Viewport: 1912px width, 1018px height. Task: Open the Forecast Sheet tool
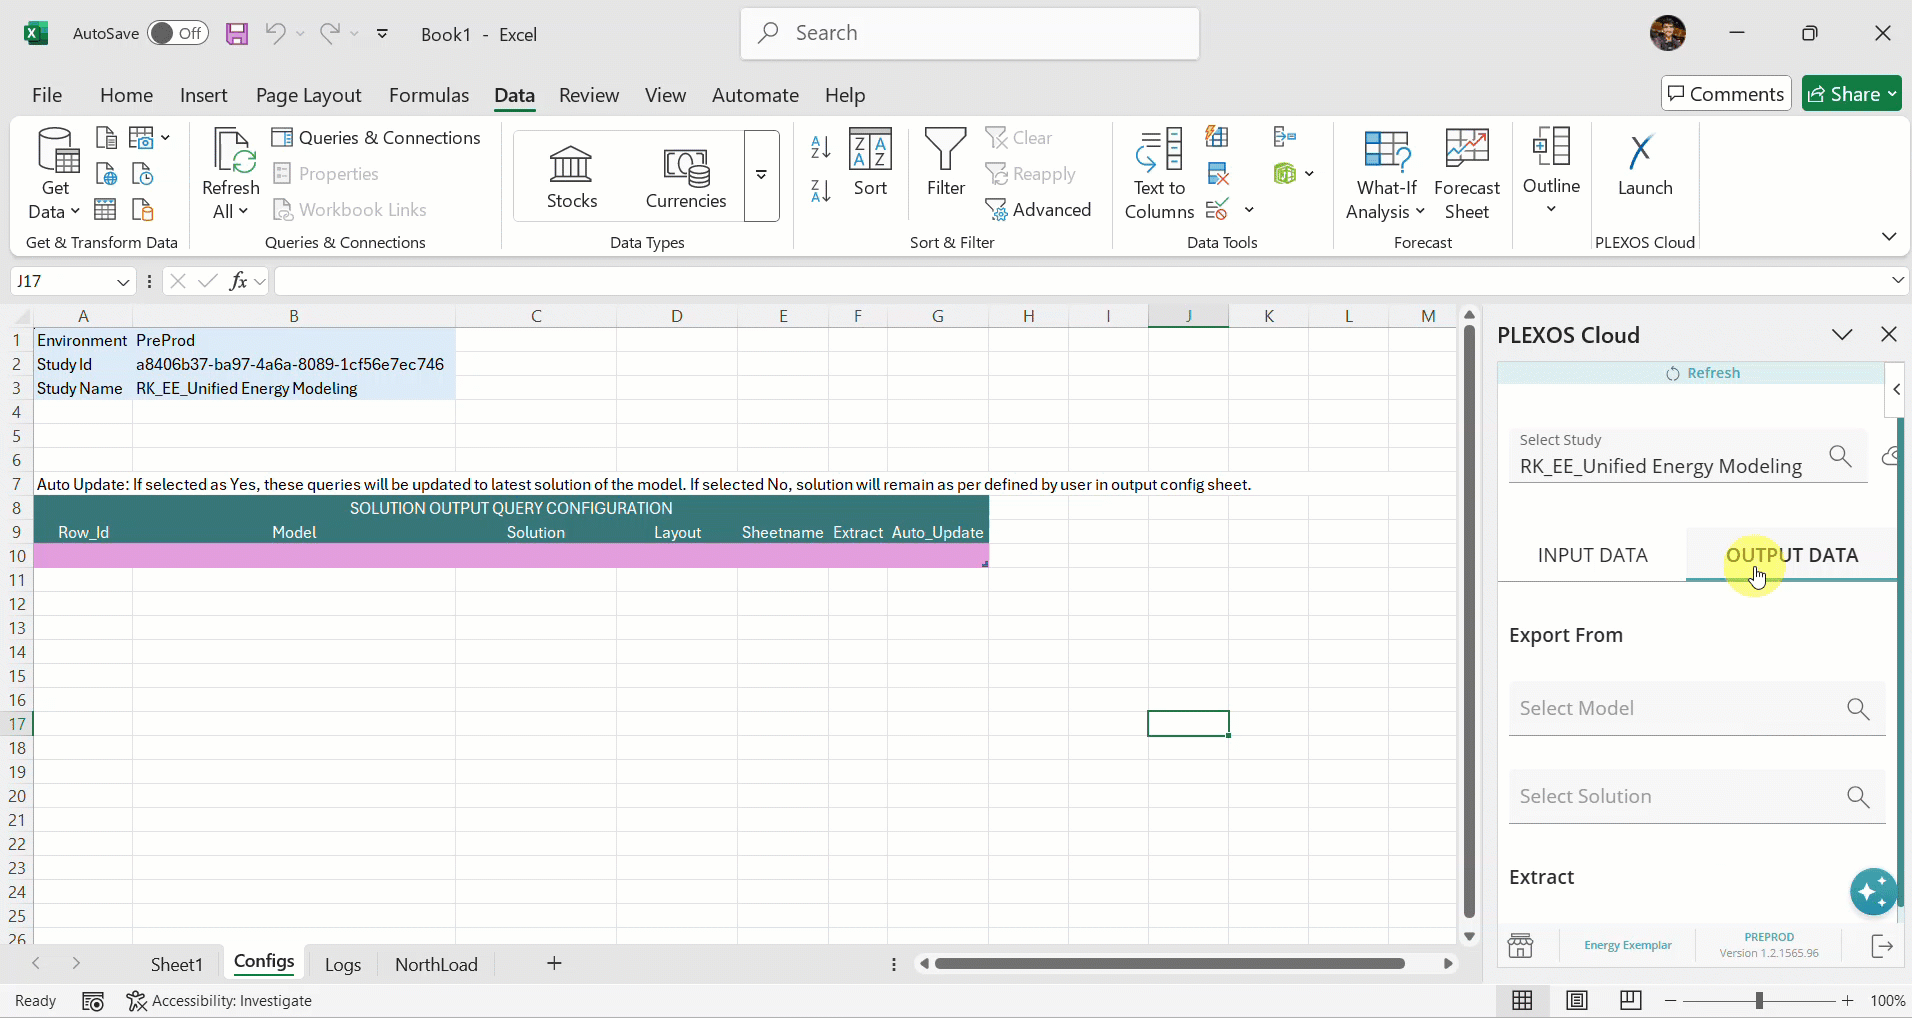tap(1467, 174)
